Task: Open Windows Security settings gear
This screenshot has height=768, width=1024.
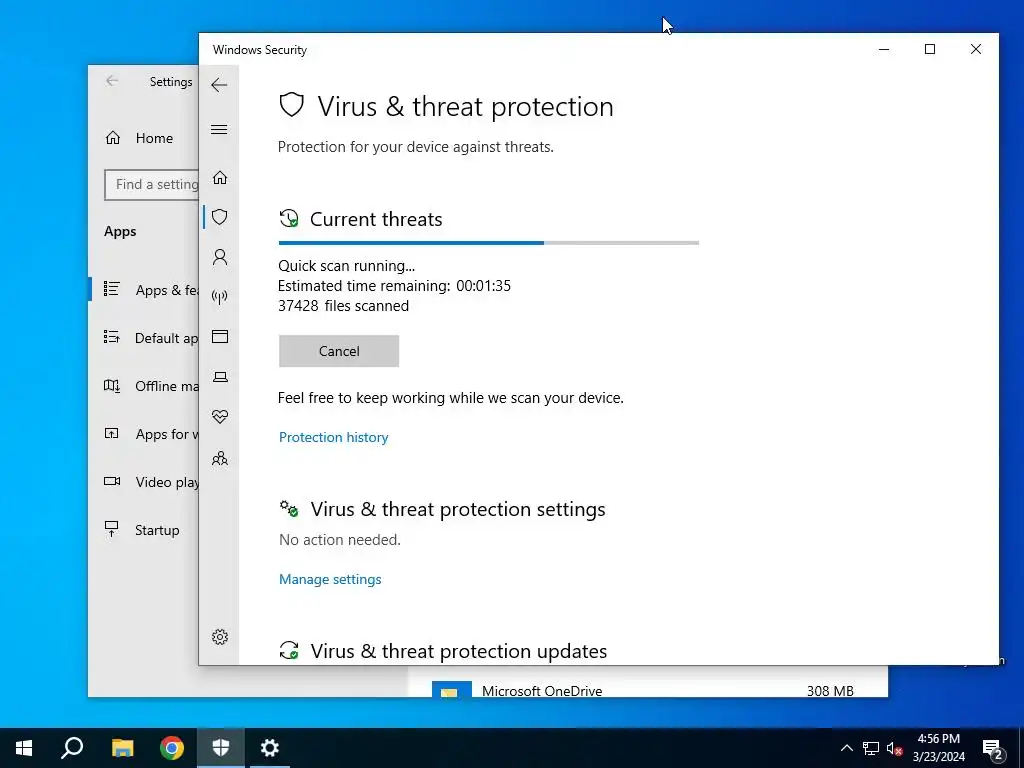Action: coord(219,637)
